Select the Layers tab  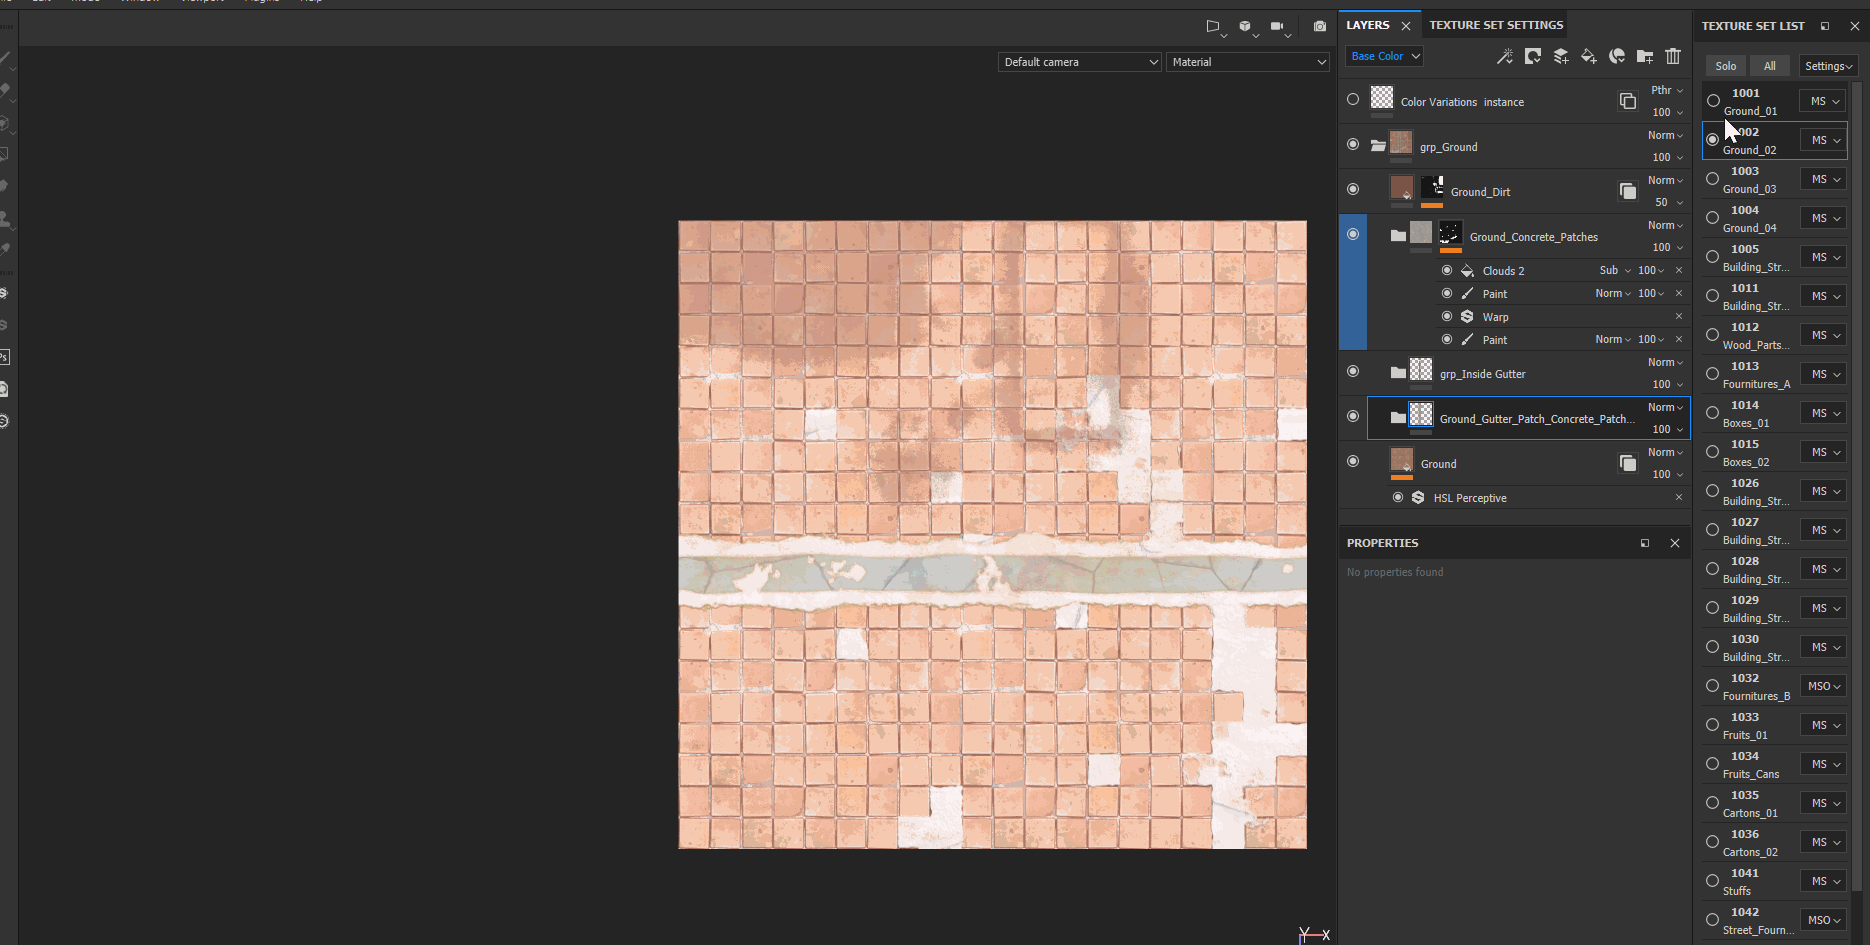coord(1367,25)
